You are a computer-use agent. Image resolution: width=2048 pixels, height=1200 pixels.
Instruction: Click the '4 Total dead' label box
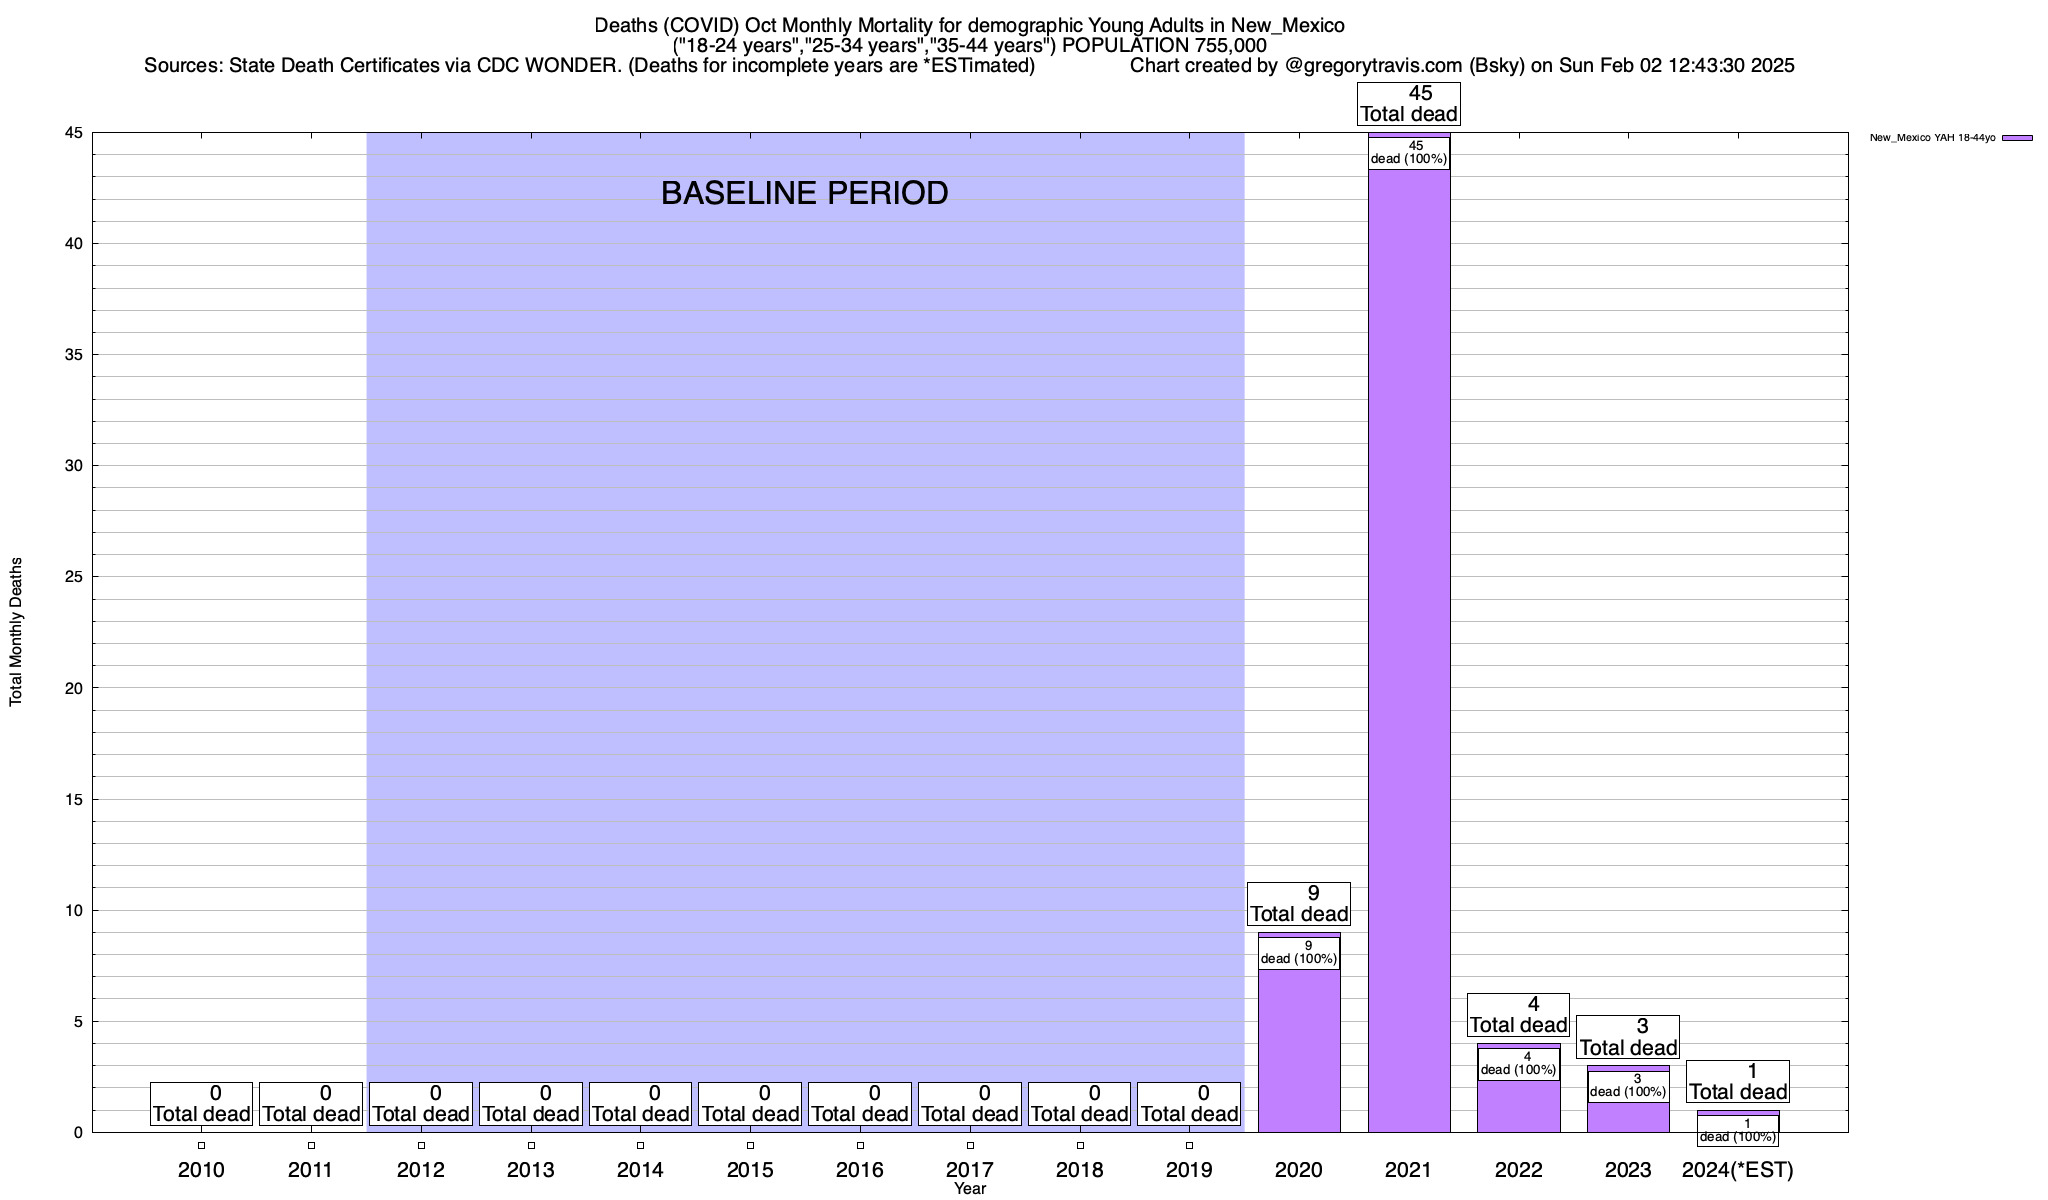click(x=1518, y=1015)
